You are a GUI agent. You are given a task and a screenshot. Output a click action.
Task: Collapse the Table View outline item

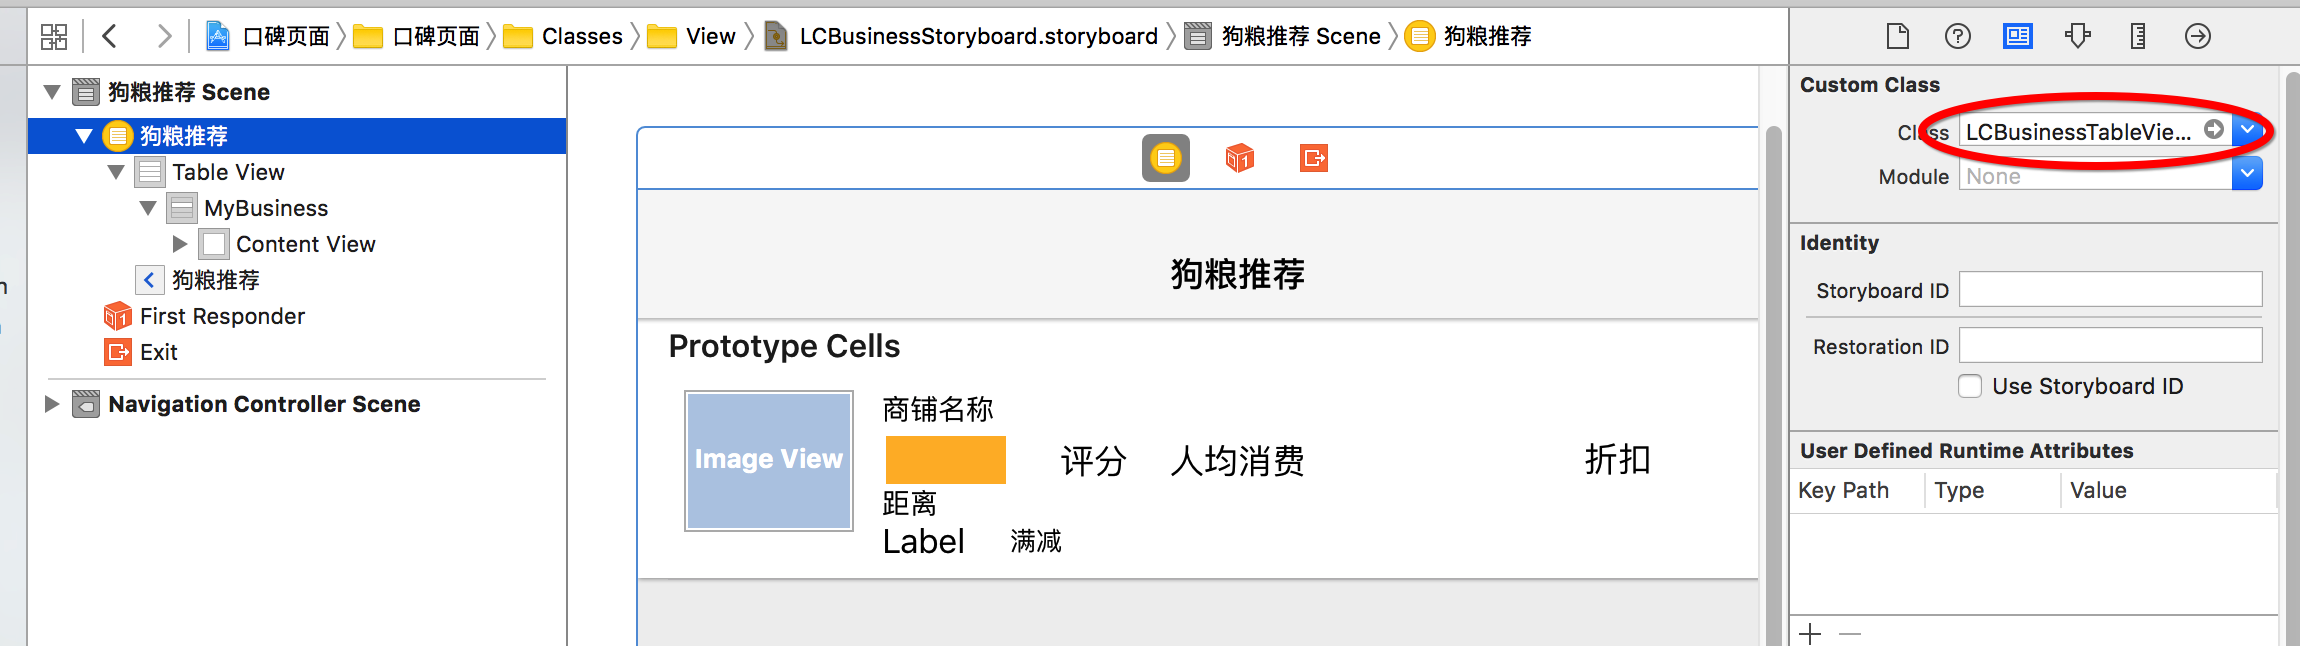click(116, 172)
